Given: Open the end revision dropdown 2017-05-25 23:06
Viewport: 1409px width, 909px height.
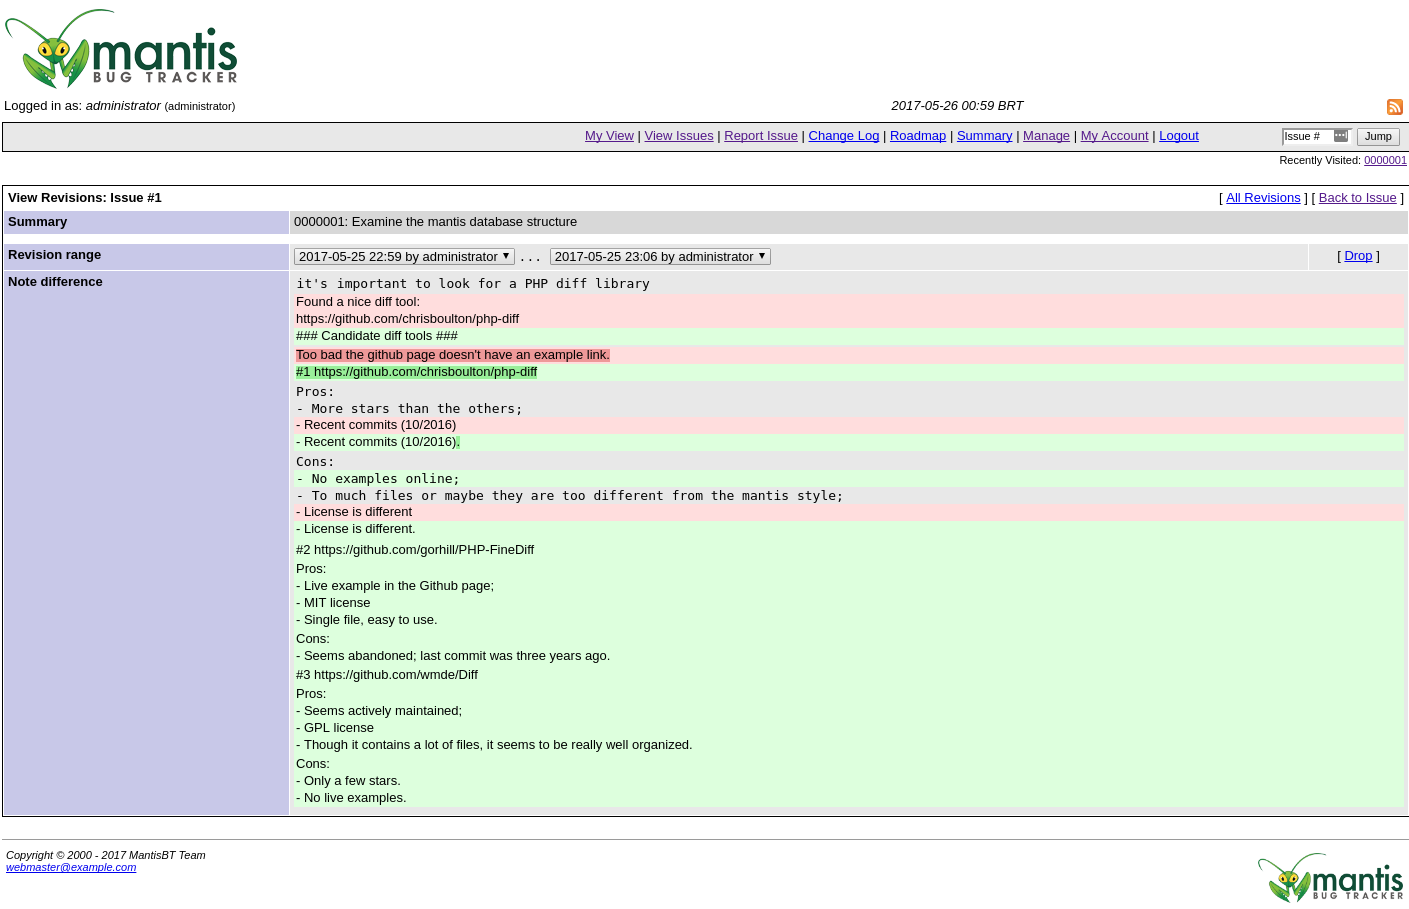Looking at the screenshot, I should point(660,257).
